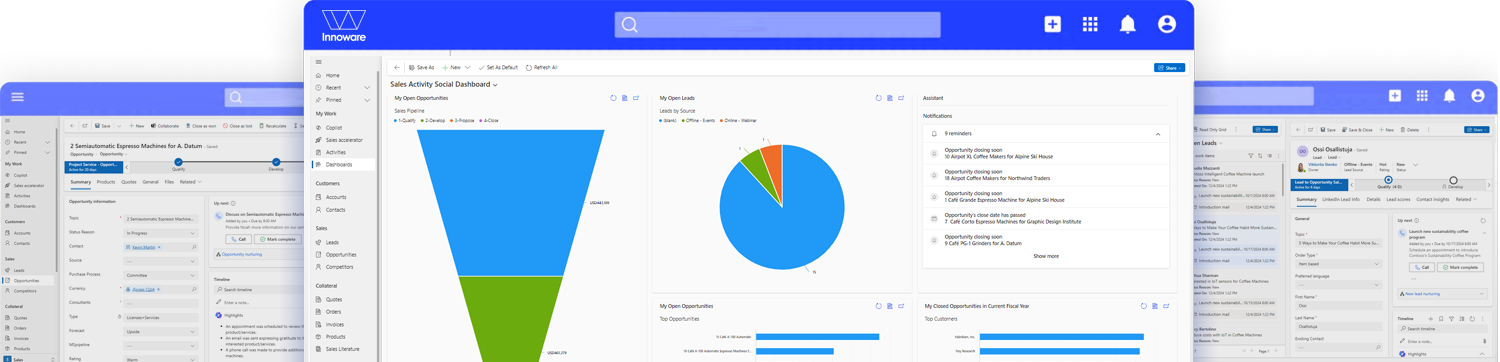Open Sales Activity Social Dashboard selector dropdown
The image size is (1500, 362).
495,85
